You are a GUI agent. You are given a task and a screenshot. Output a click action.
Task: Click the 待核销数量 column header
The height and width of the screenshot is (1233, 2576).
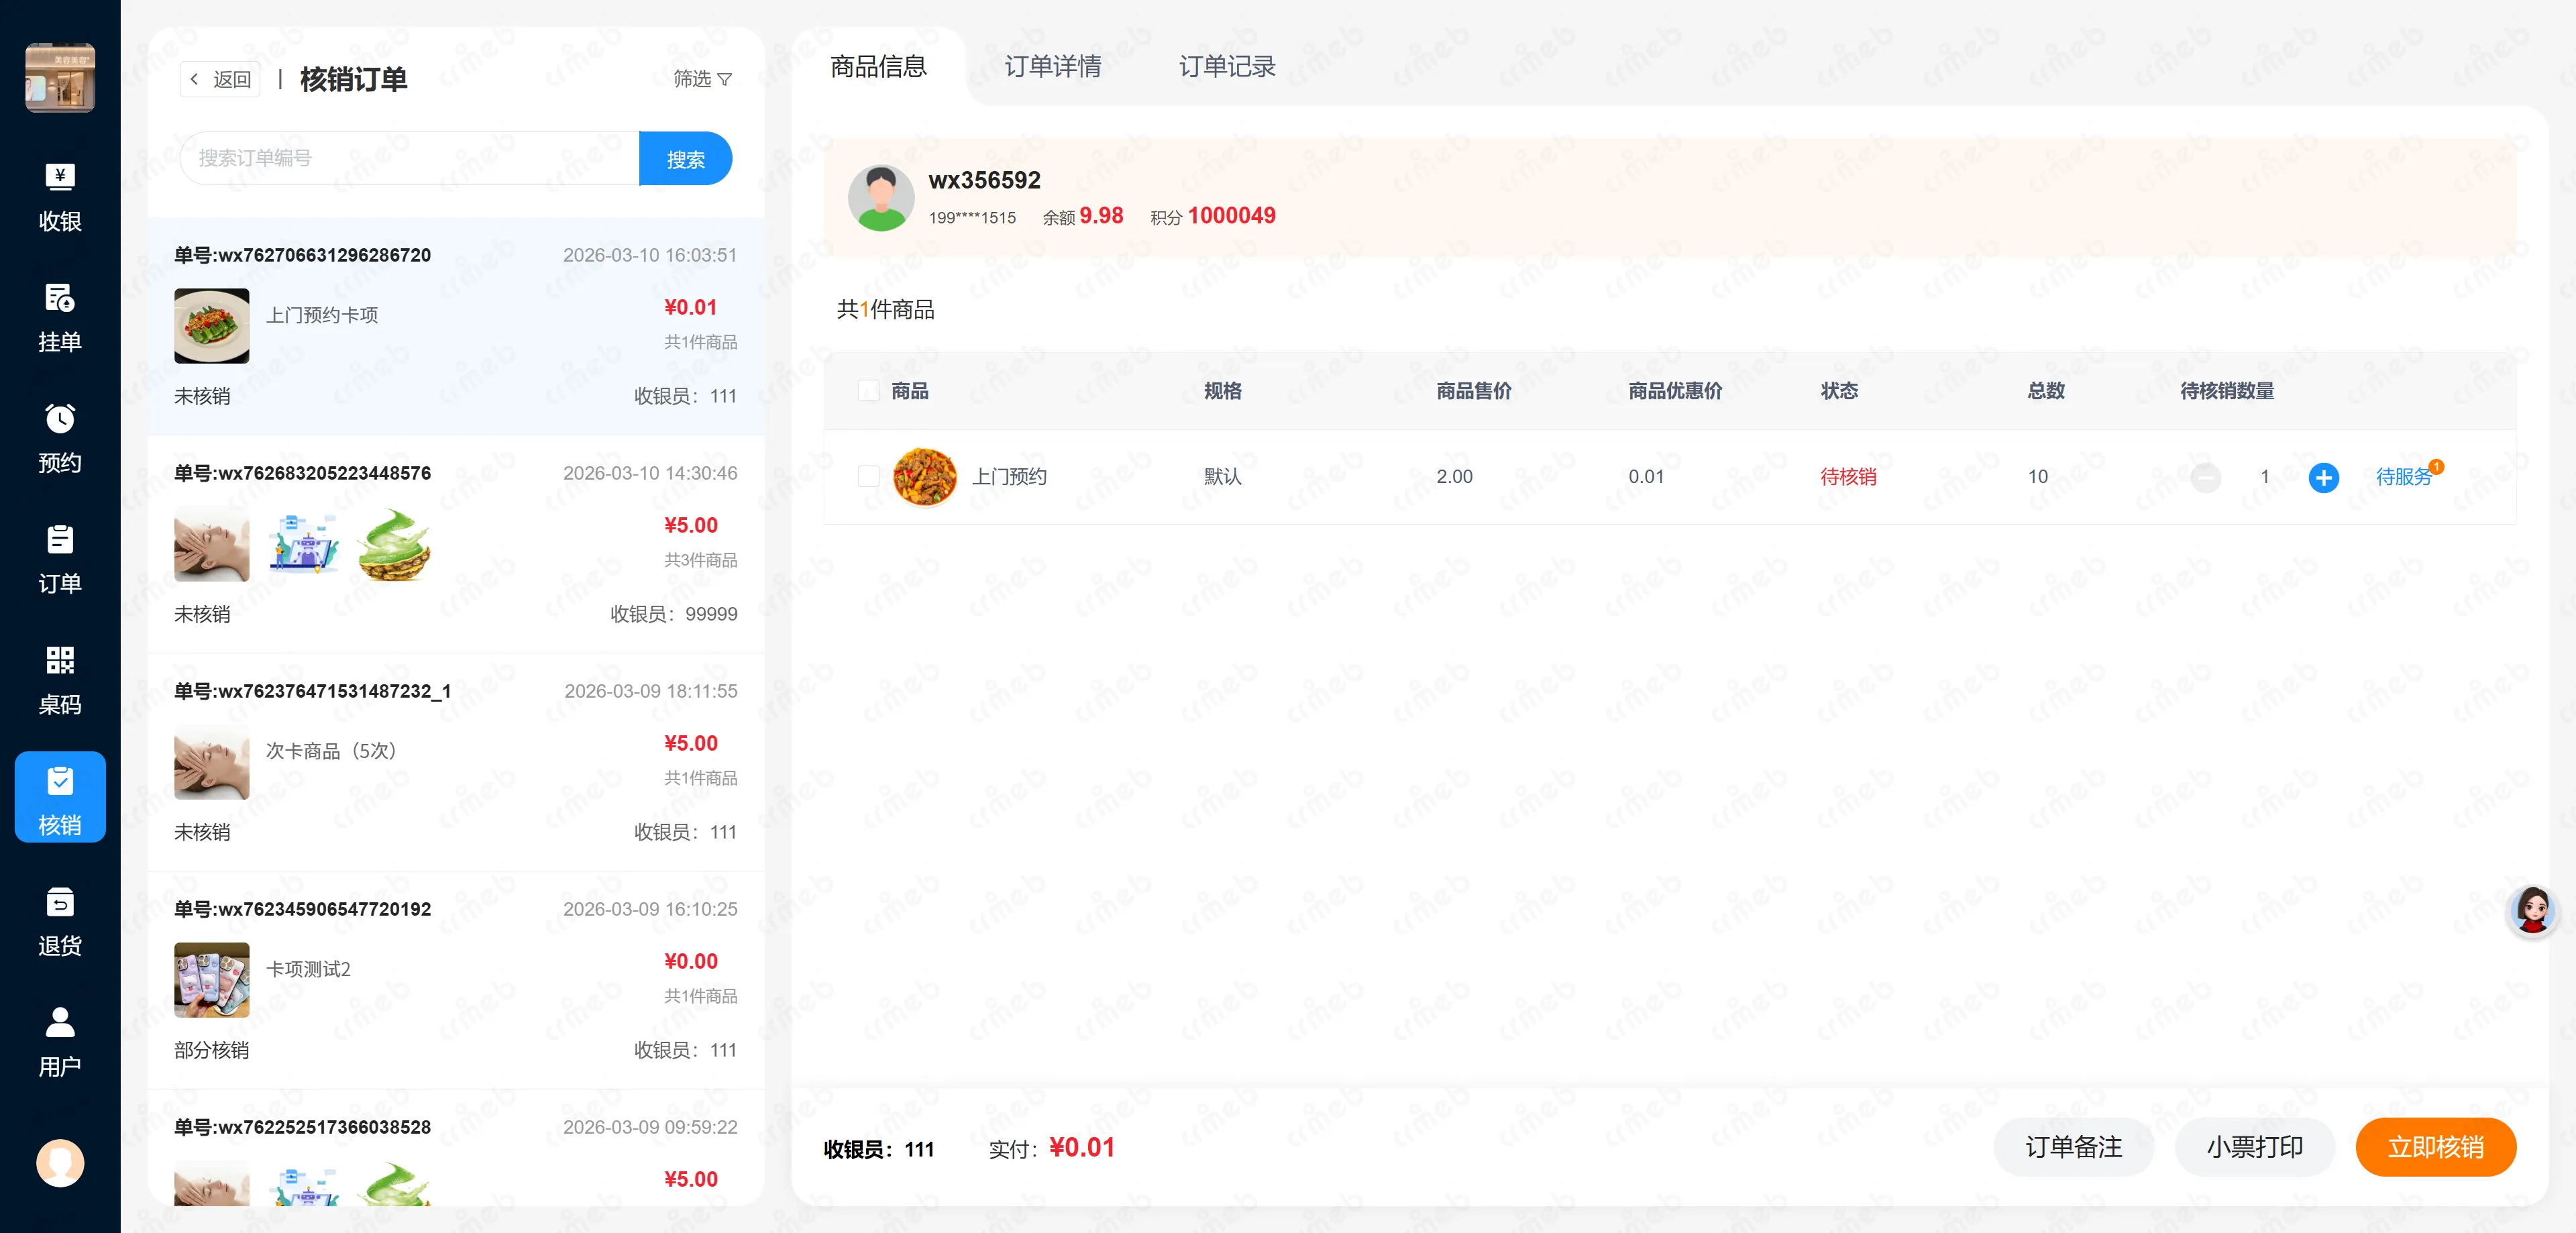pos(2226,391)
